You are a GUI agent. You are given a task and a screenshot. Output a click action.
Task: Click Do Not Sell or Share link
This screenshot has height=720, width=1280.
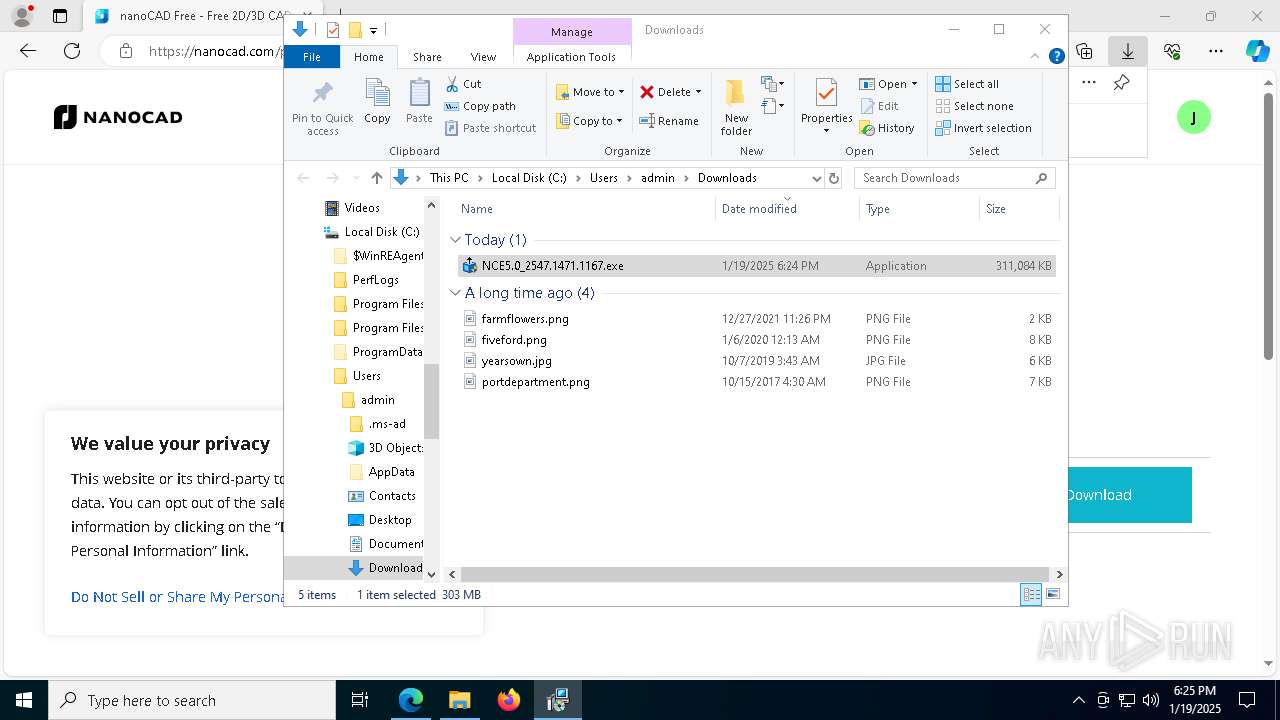[178, 597]
